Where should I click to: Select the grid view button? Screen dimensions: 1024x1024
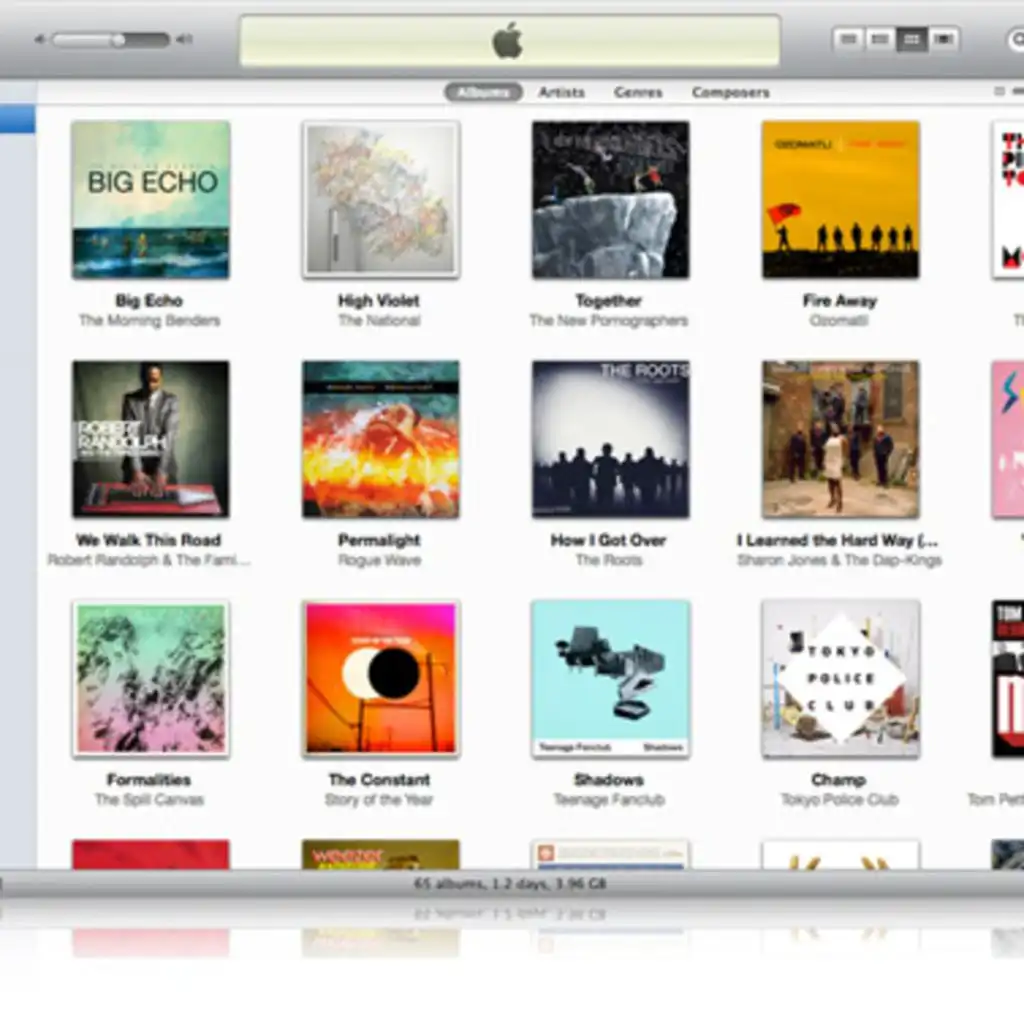[x=911, y=40]
